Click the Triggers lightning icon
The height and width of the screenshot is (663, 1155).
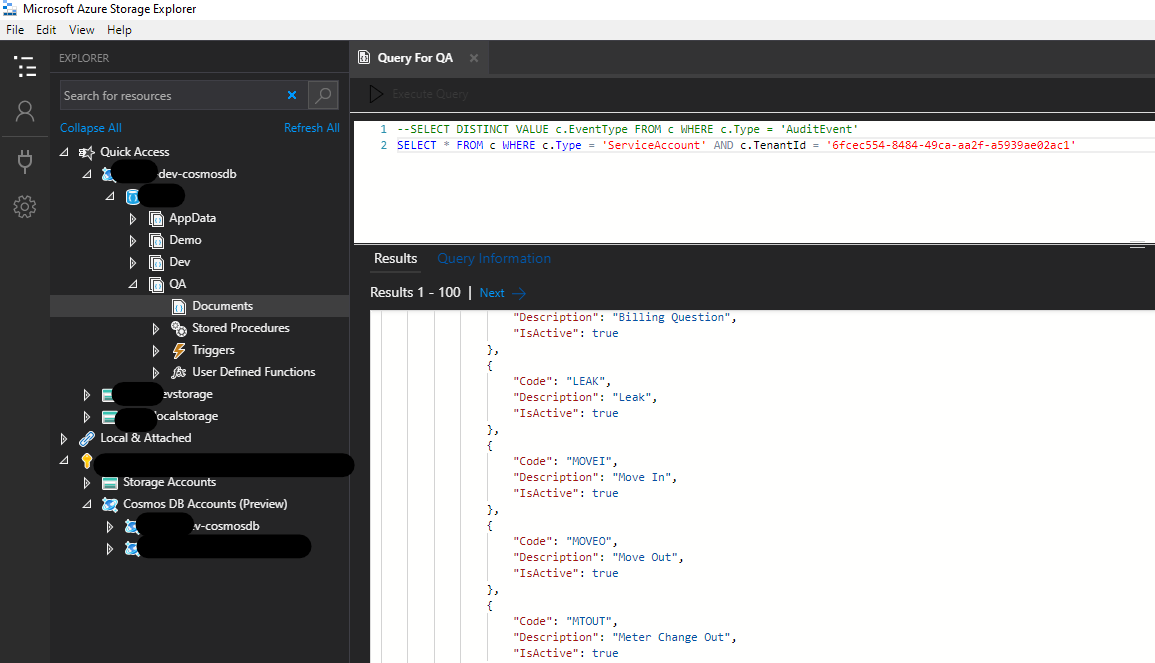pyautogui.click(x=179, y=351)
